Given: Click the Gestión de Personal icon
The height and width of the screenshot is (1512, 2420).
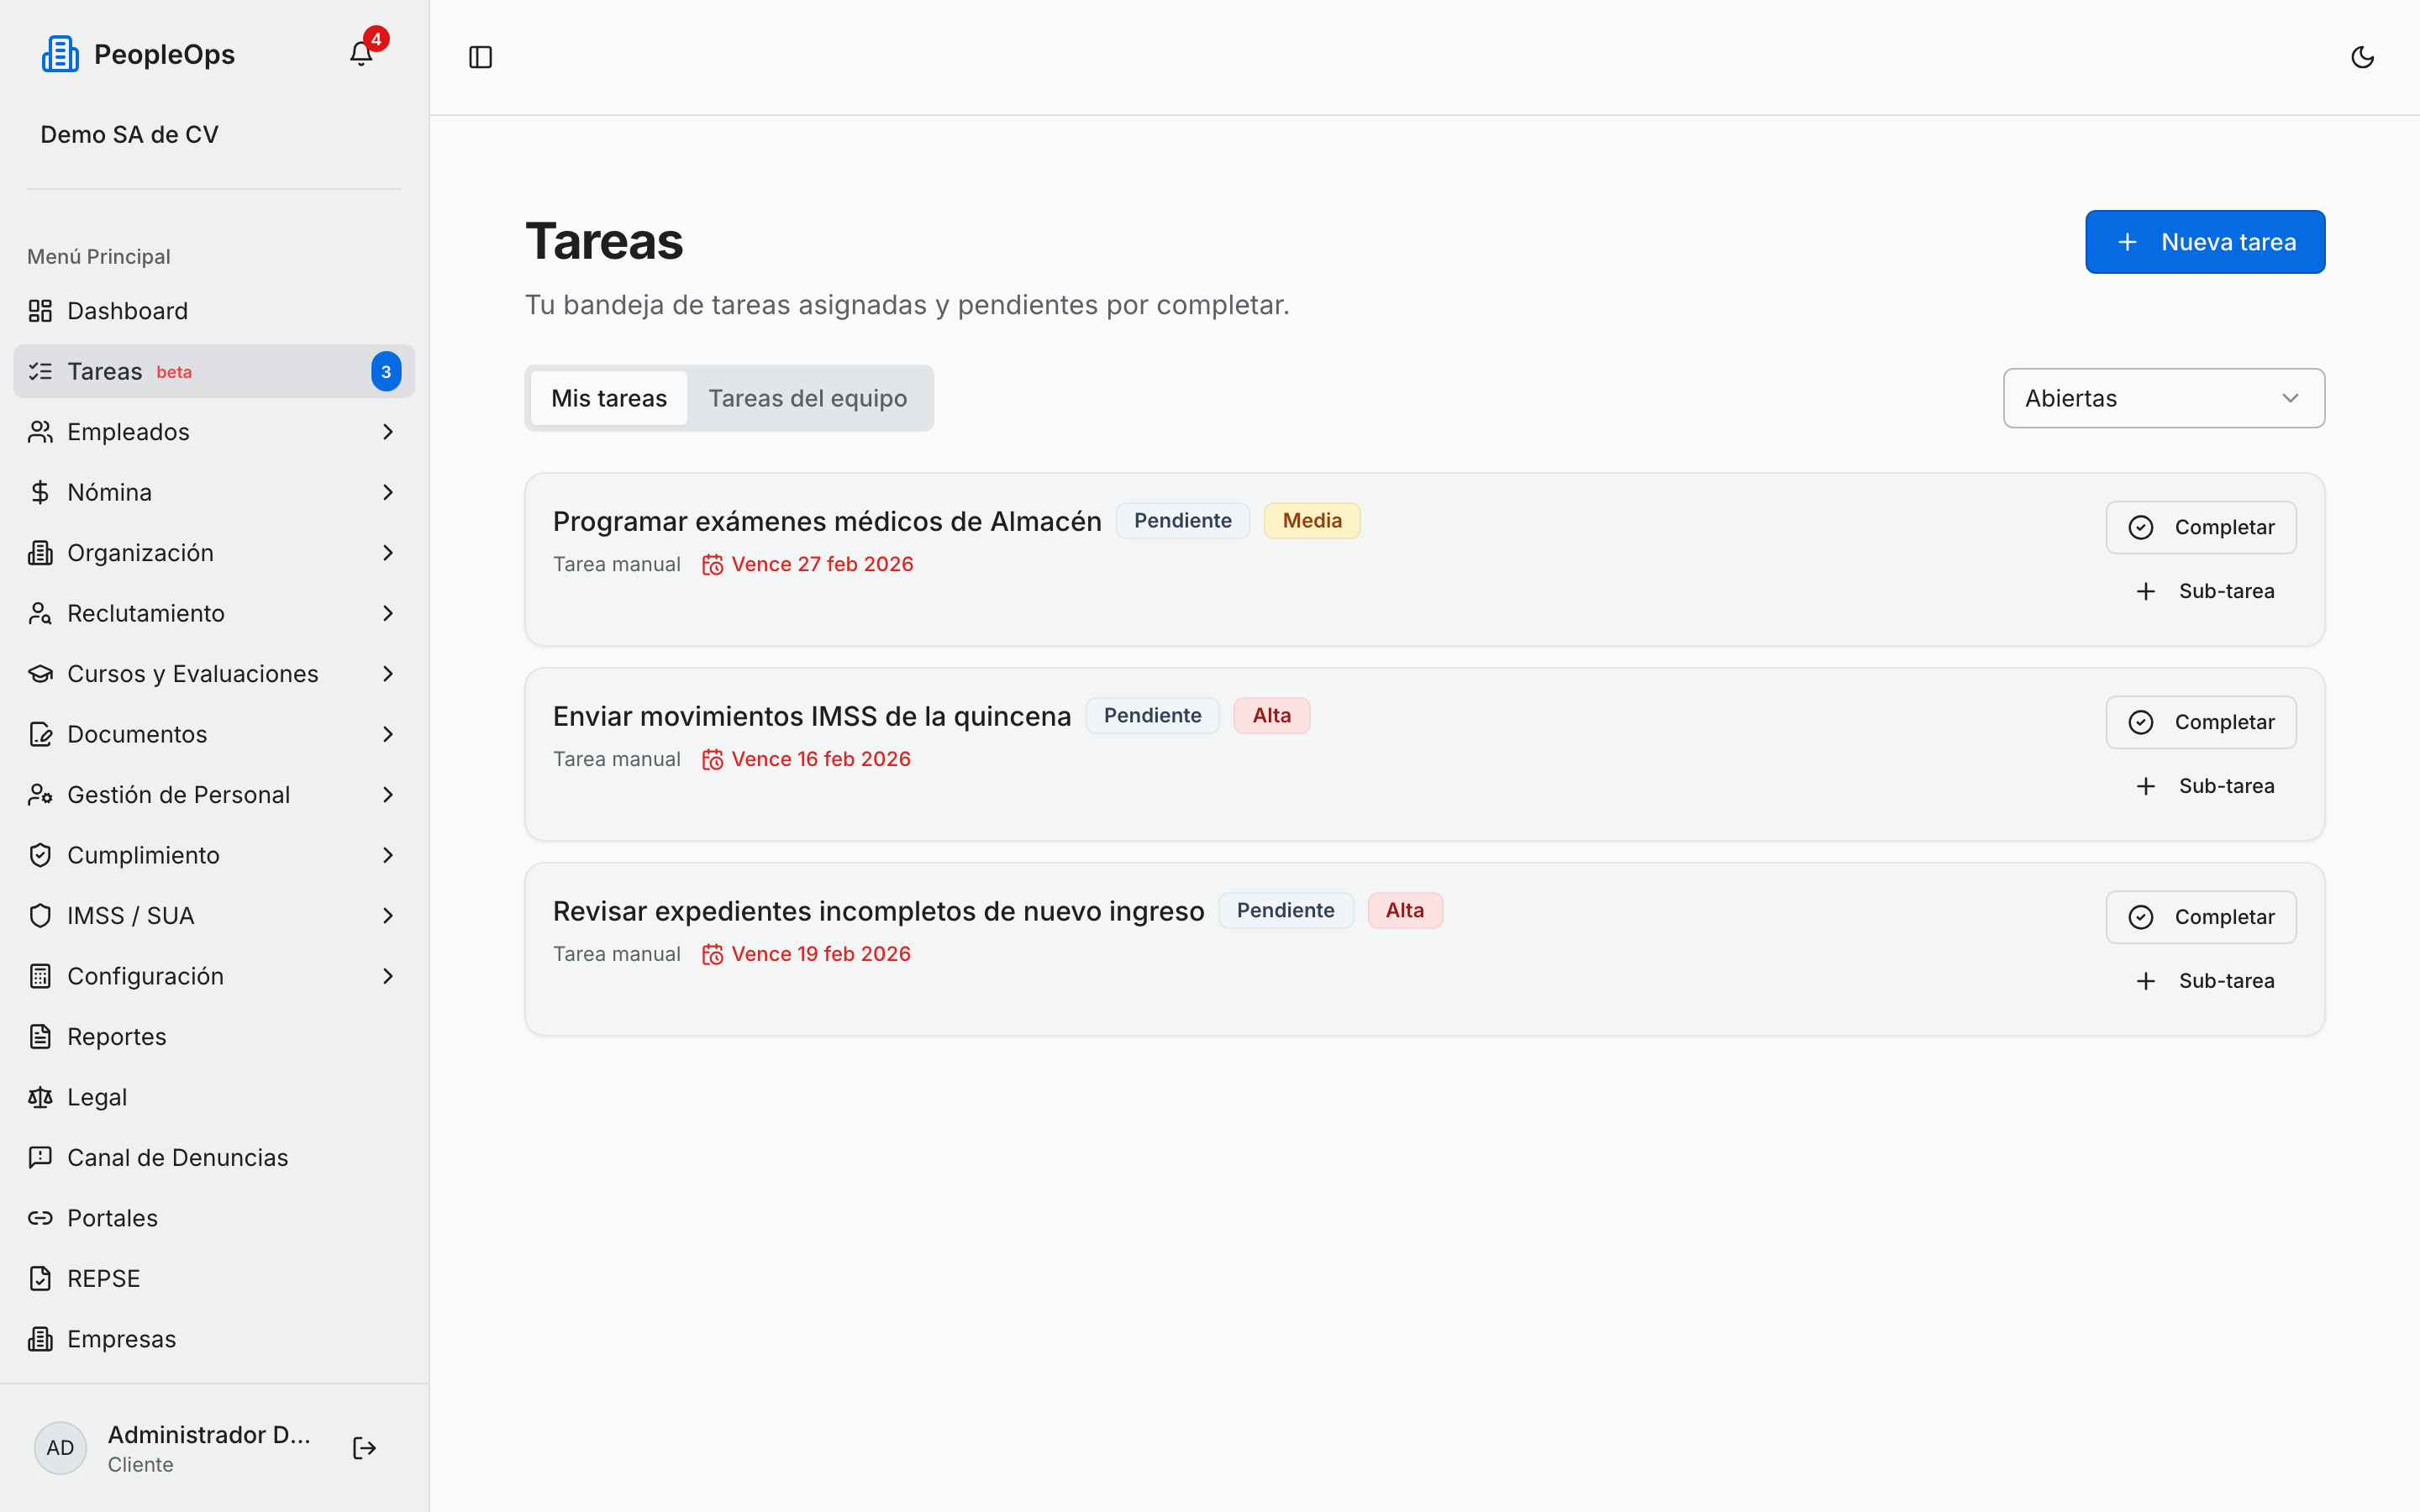Looking at the screenshot, I should 40,795.
